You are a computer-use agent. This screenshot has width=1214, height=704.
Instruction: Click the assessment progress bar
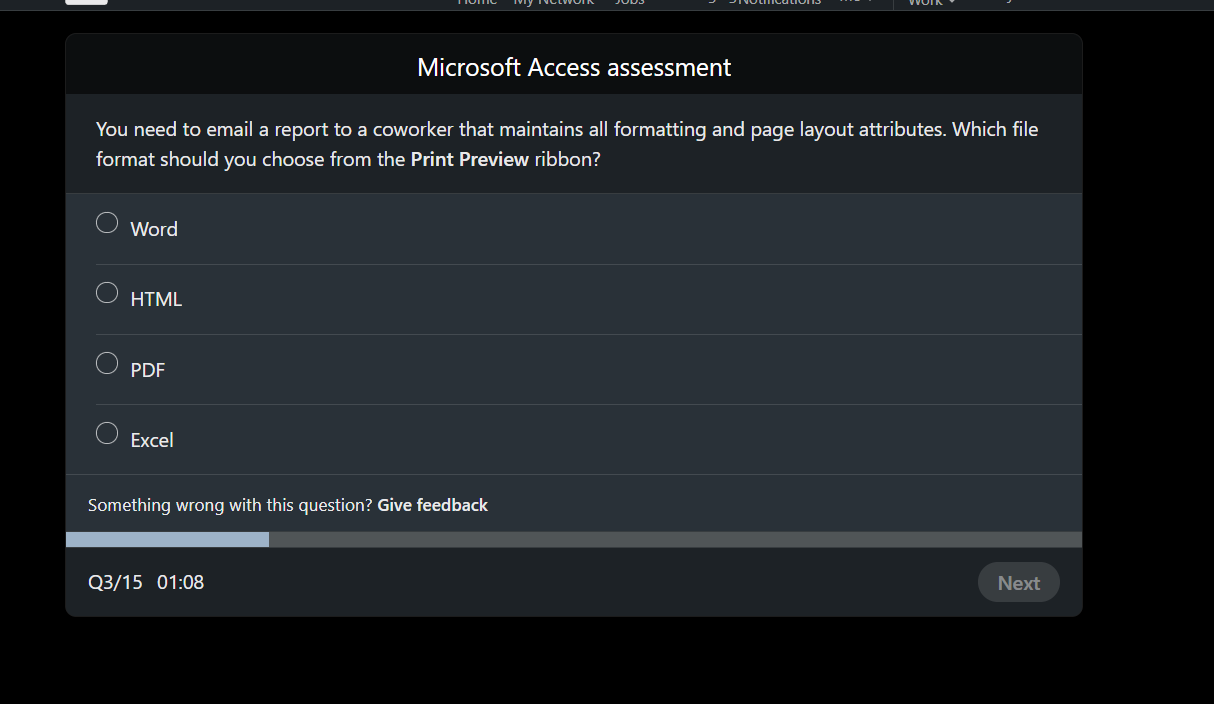(x=573, y=539)
